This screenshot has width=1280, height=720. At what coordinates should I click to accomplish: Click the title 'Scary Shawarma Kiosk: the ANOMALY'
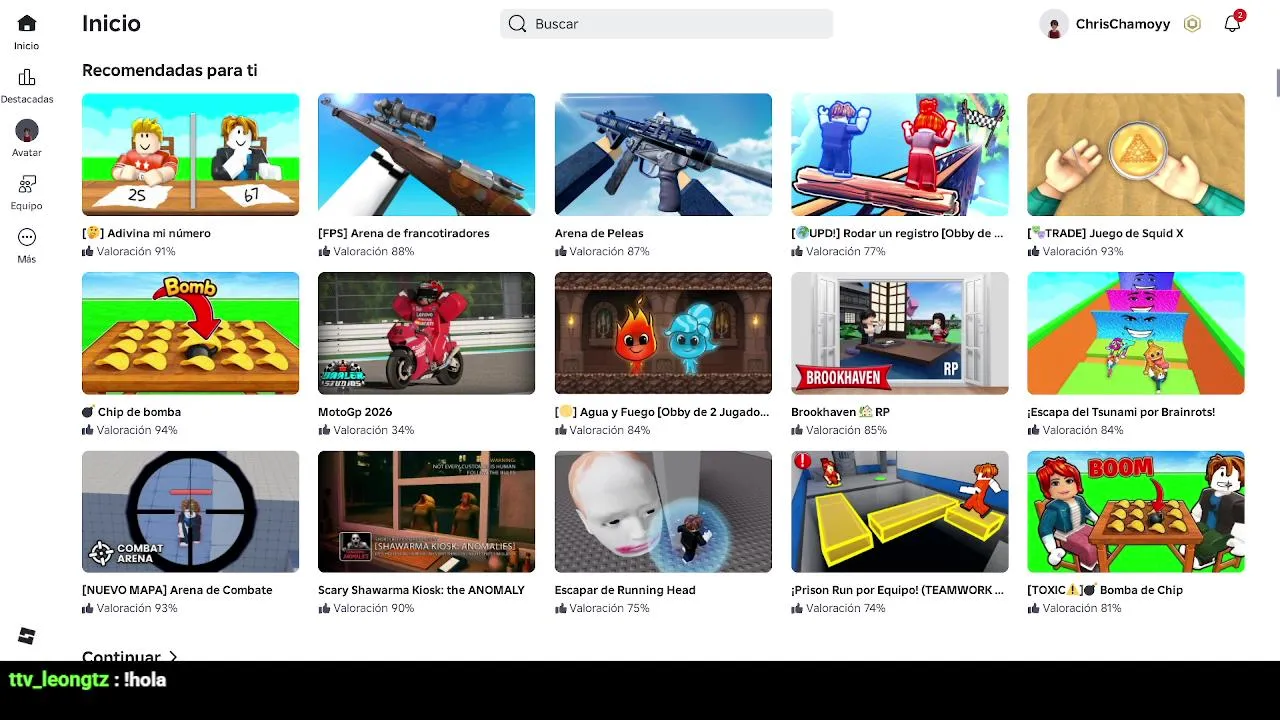pyautogui.click(x=421, y=590)
